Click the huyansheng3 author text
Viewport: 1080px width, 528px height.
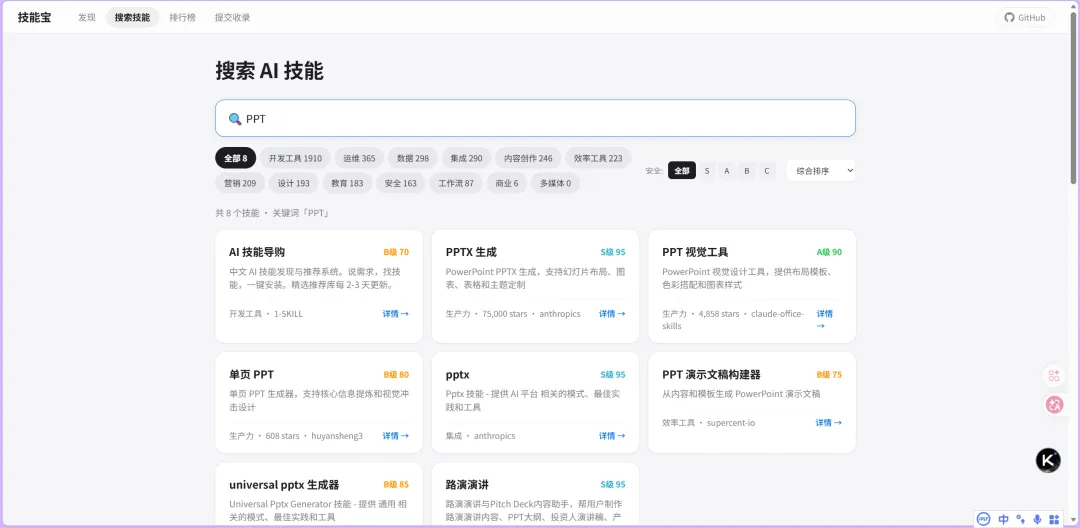pos(337,436)
